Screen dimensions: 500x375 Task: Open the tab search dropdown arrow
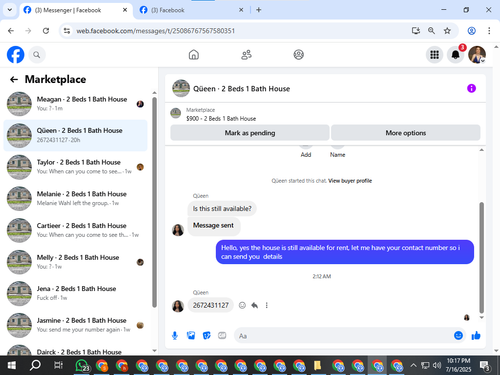click(x=10, y=10)
